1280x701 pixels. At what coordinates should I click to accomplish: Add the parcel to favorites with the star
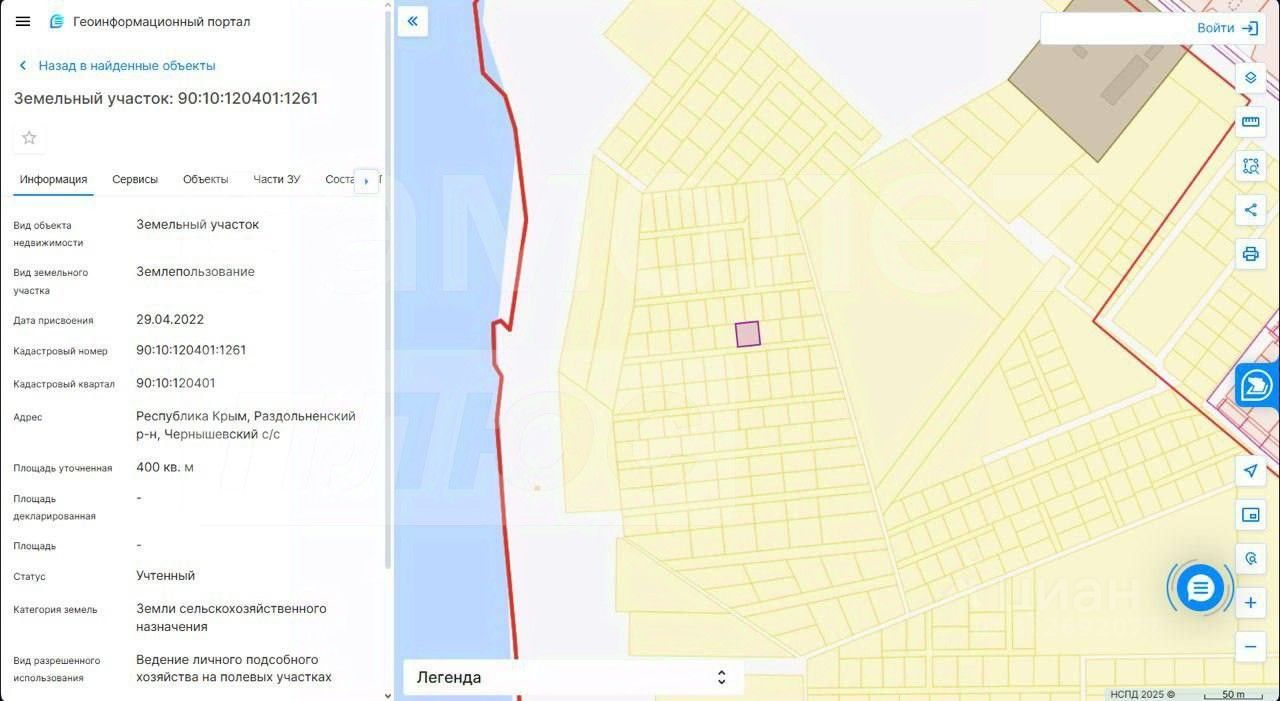(x=29, y=138)
